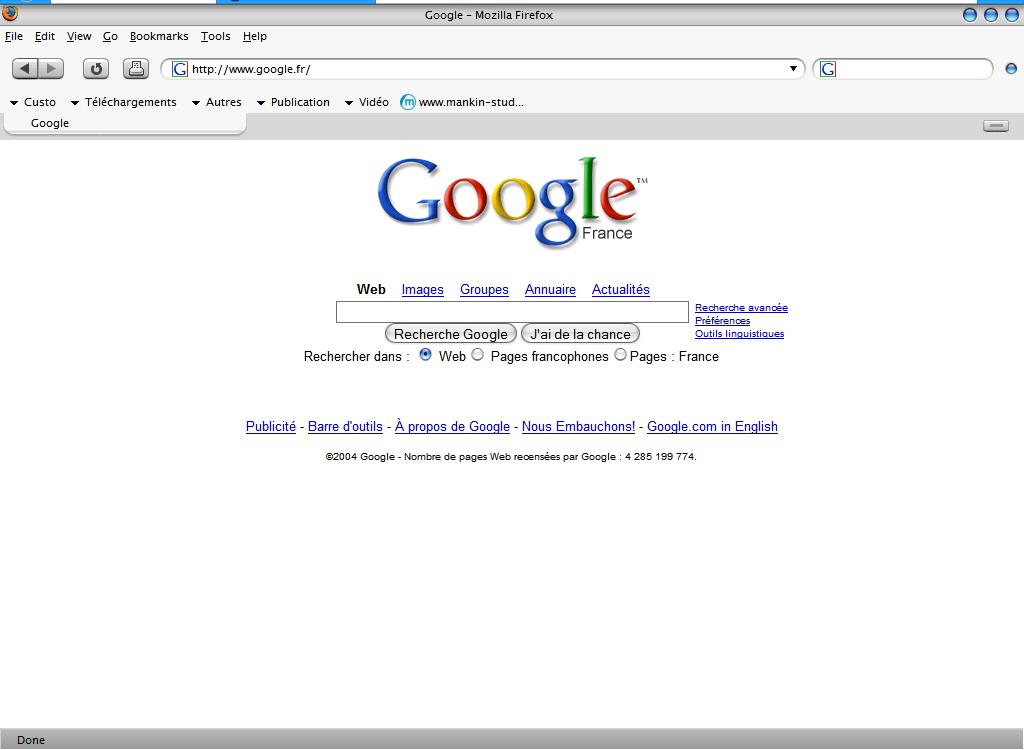Close the tab with tab bar button
Image resolution: width=1024 pixels, height=750 pixels.
click(x=996, y=125)
